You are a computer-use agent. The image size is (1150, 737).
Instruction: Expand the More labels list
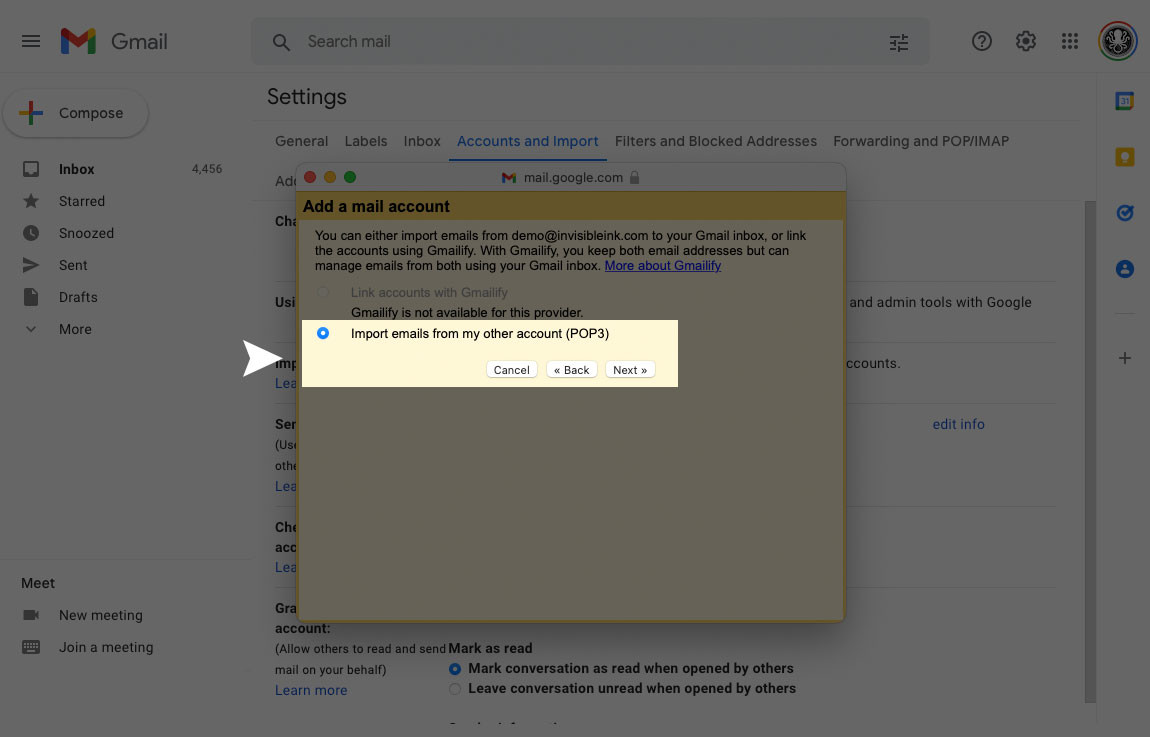coord(75,329)
